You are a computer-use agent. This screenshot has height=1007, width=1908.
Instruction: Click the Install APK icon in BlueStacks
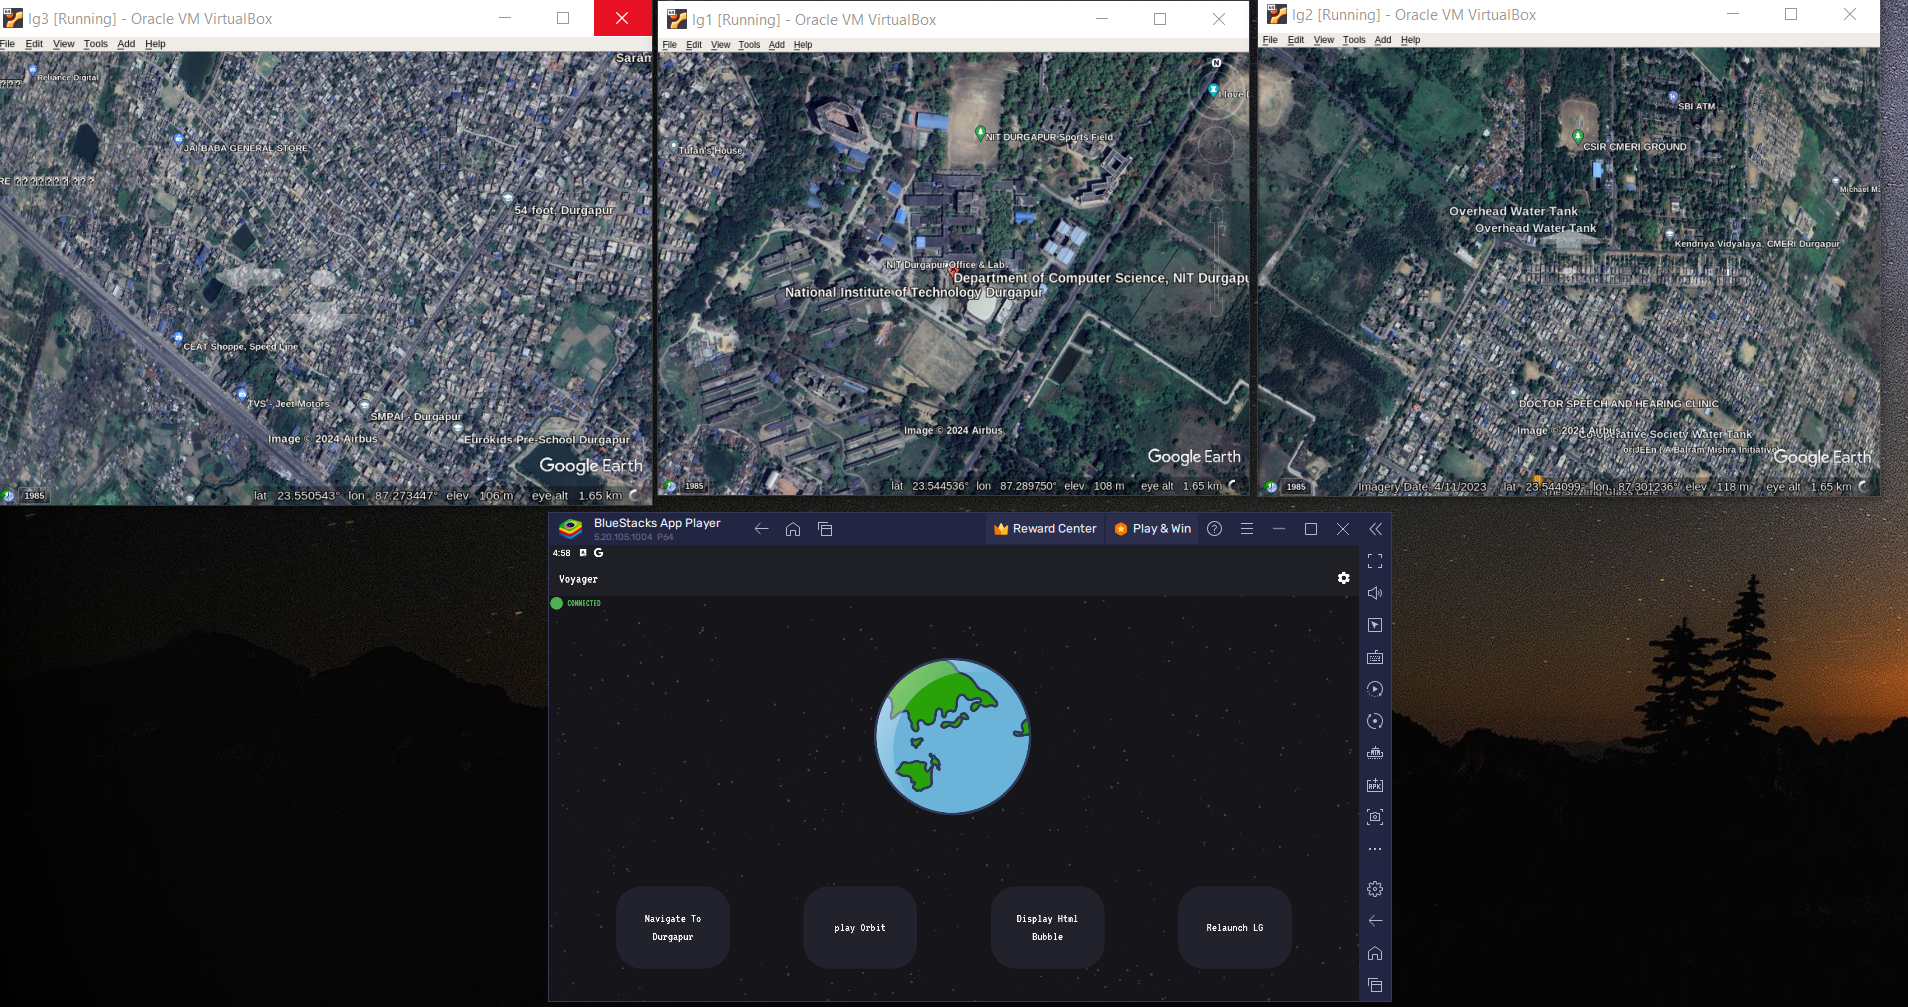(x=1375, y=785)
